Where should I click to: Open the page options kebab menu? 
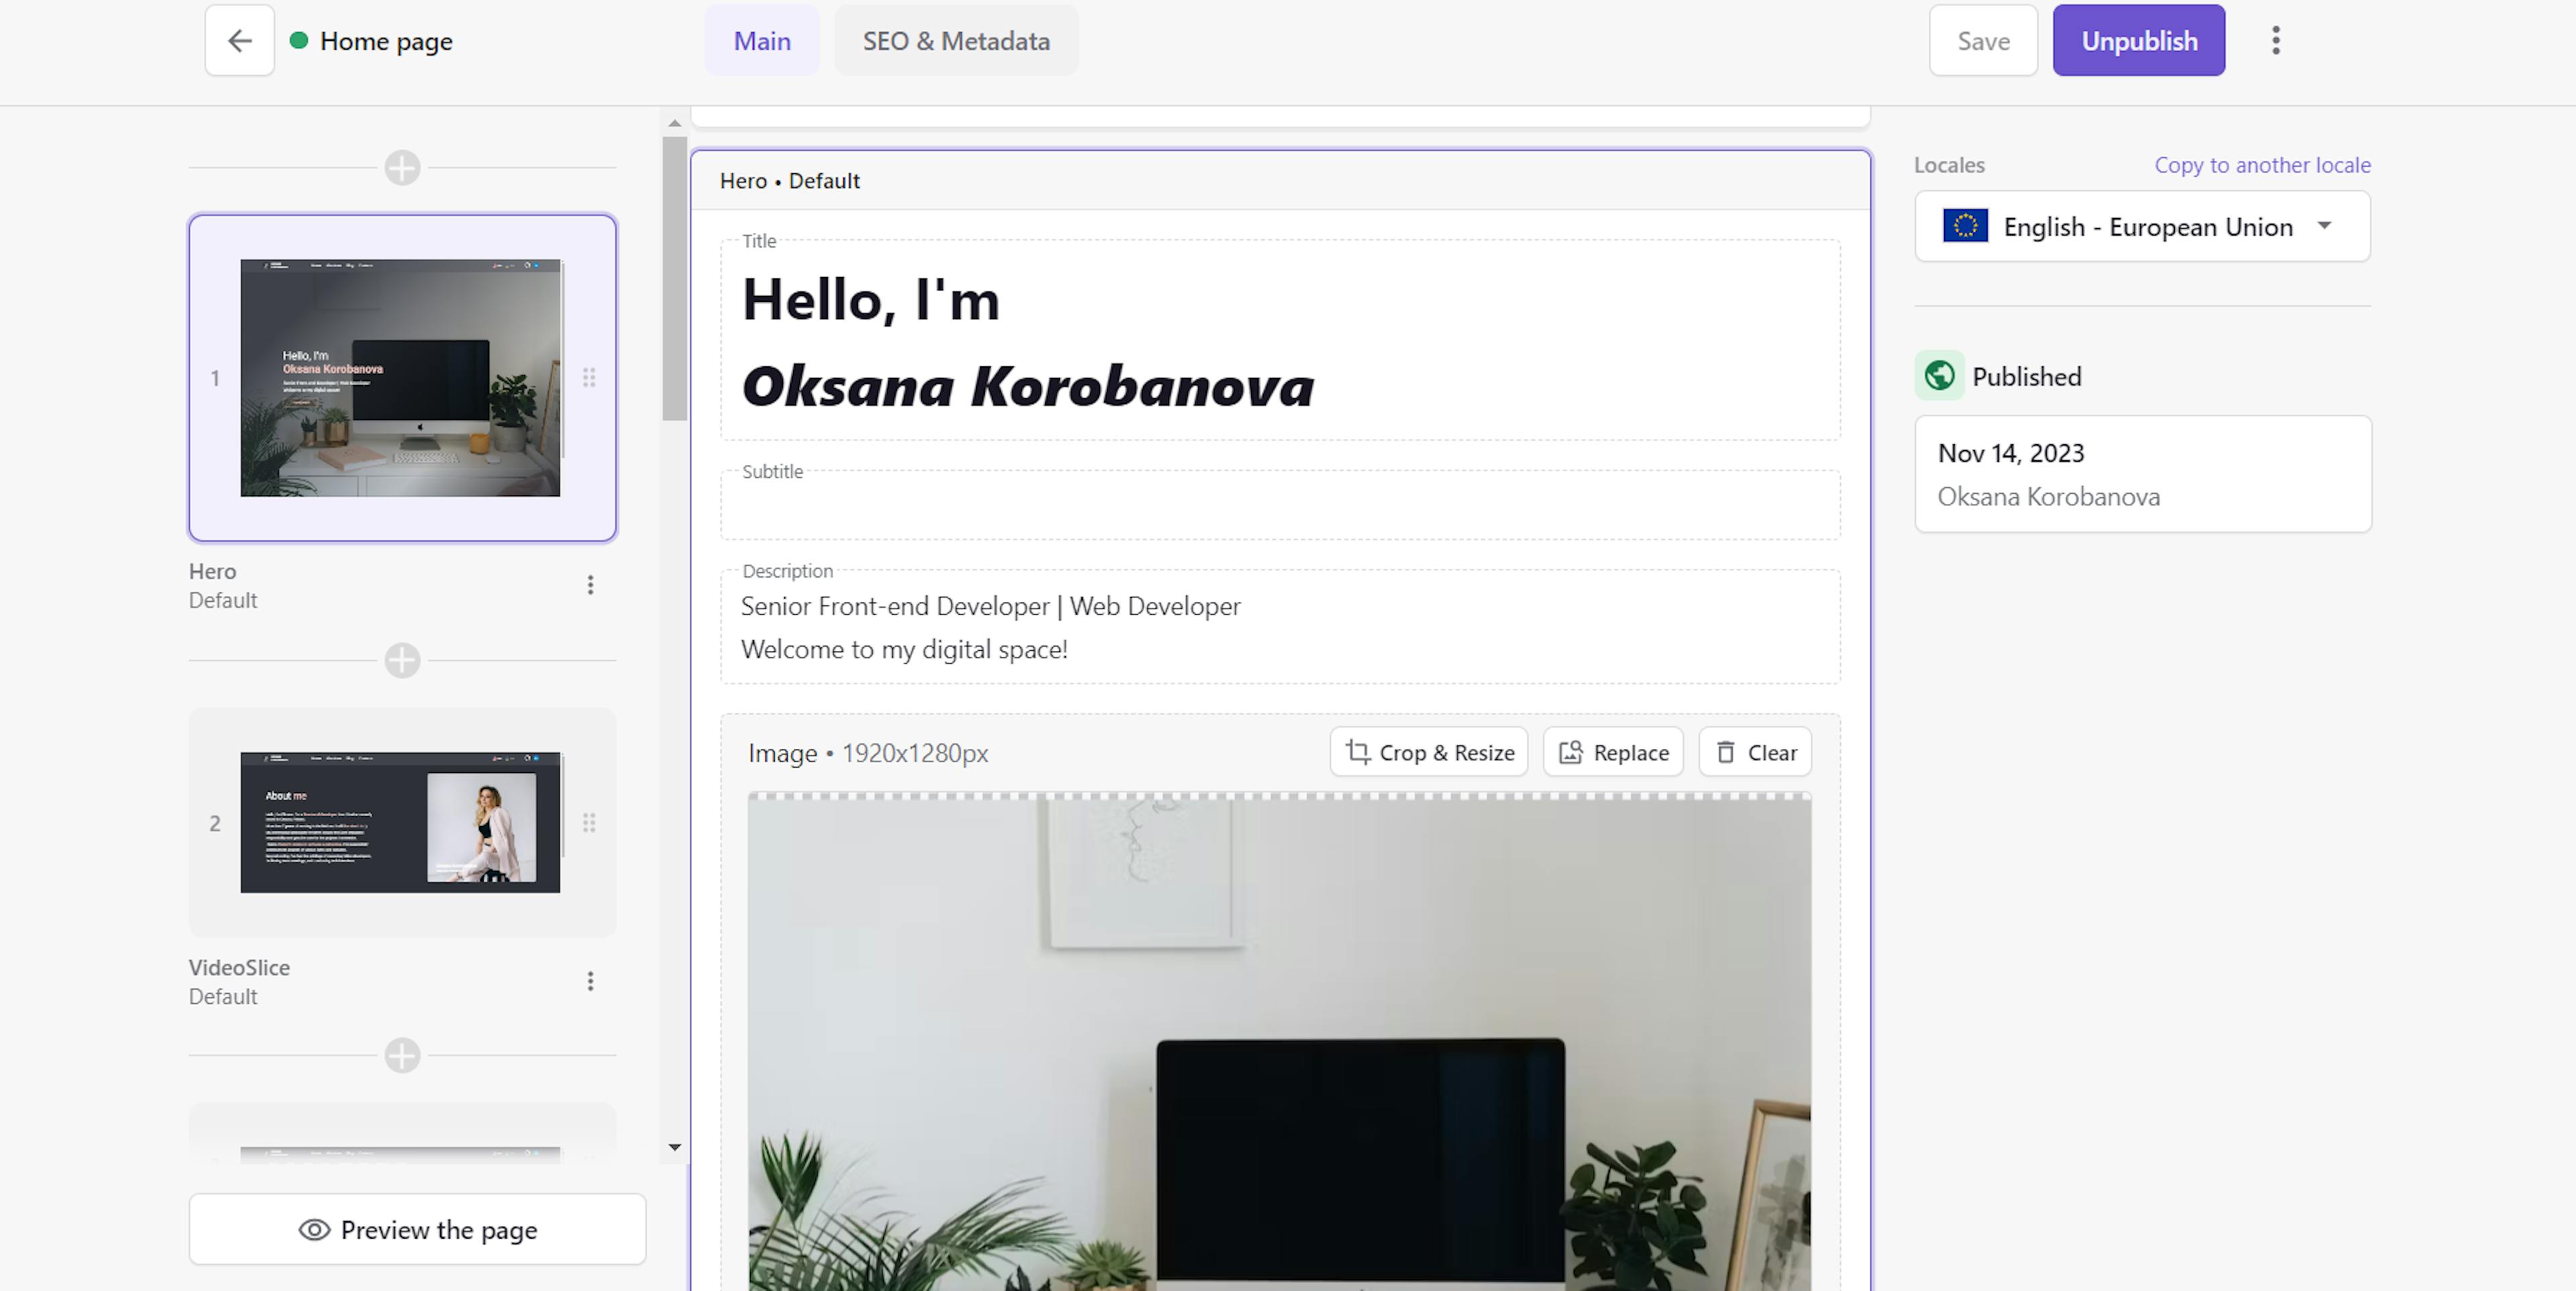[2276, 41]
